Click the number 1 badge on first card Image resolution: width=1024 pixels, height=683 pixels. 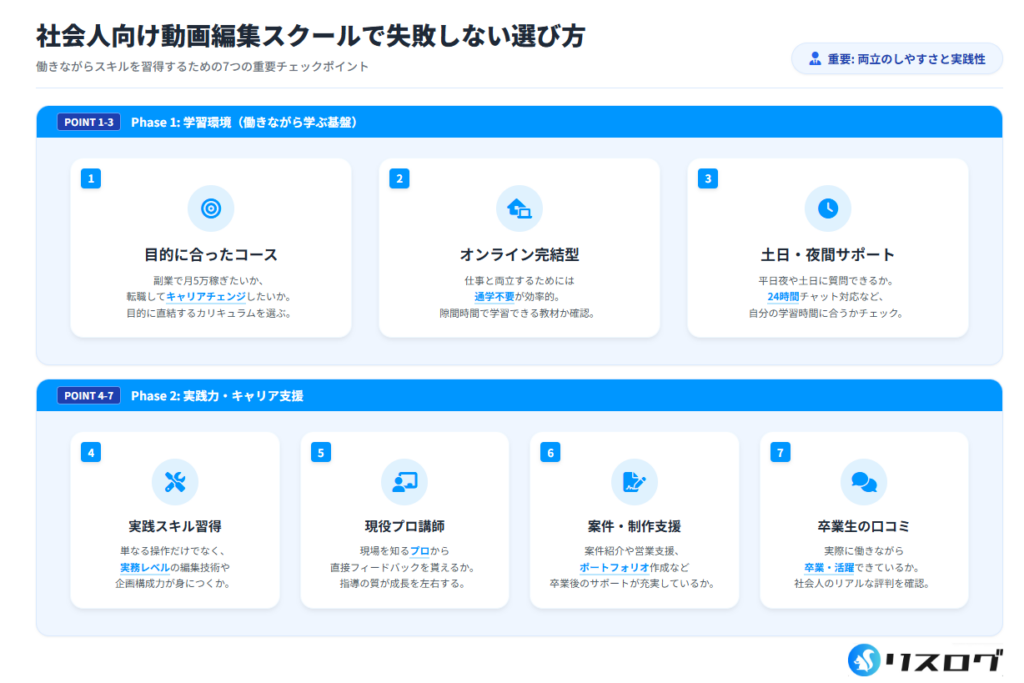(91, 179)
